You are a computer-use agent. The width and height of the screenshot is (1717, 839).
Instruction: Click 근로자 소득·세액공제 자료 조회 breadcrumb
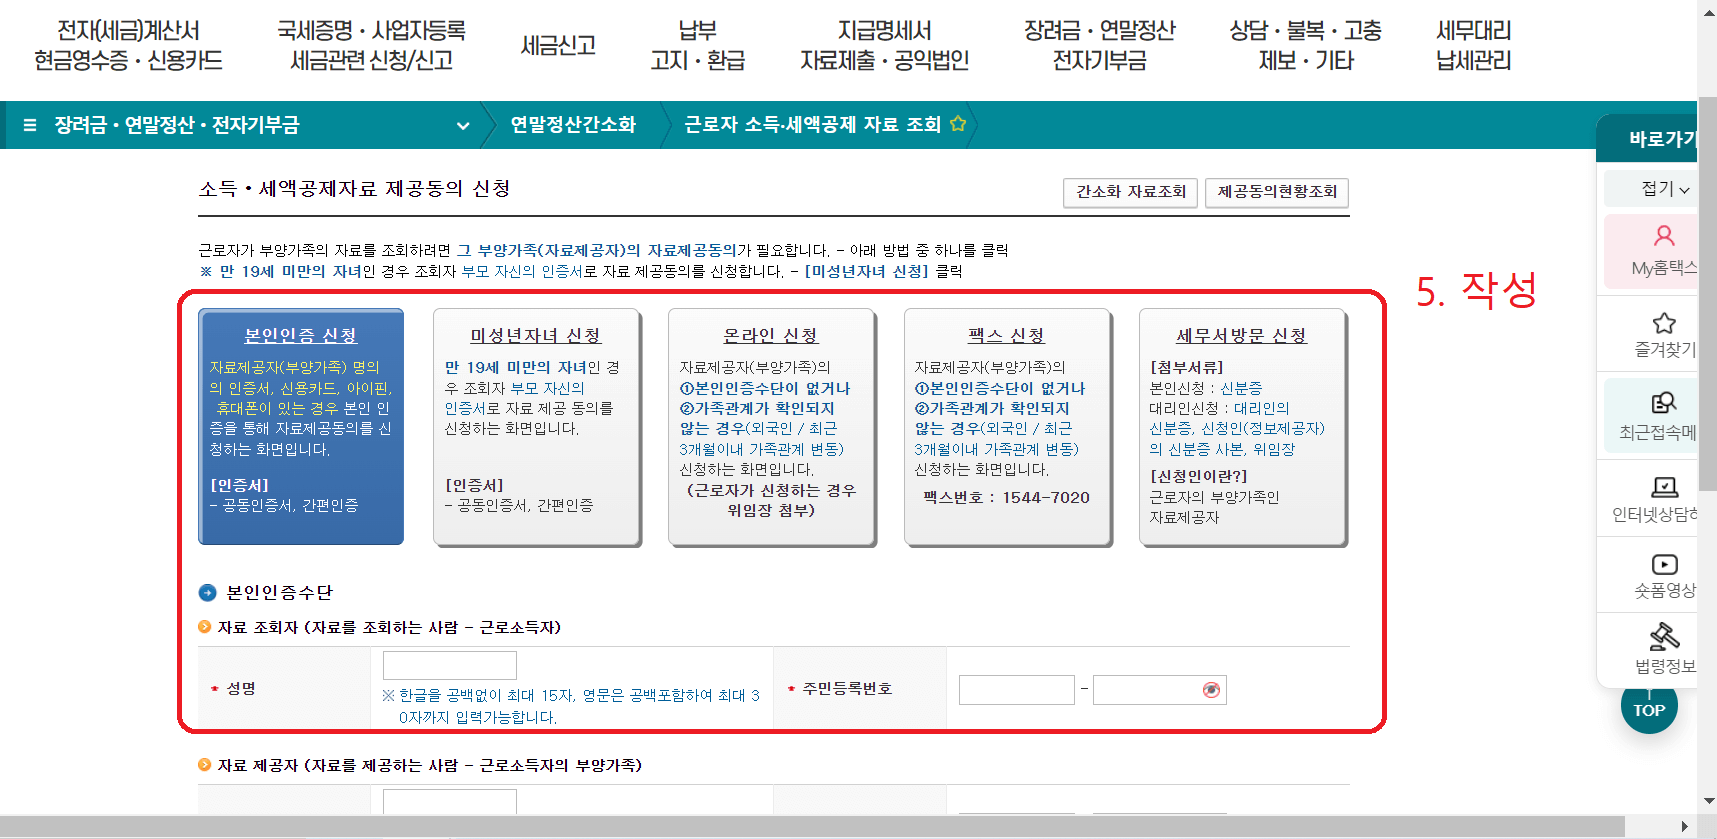coord(812,125)
